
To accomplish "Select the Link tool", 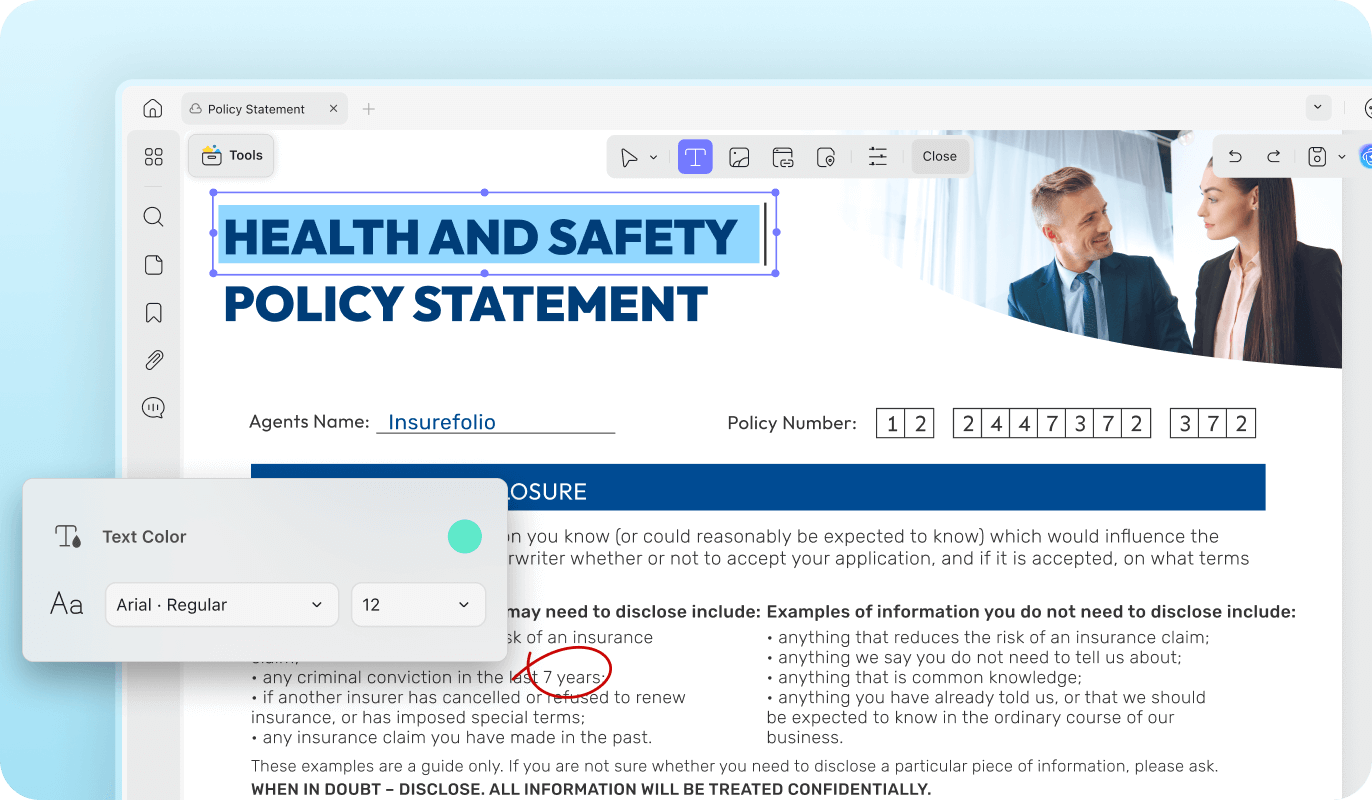I will tap(782, 157).
